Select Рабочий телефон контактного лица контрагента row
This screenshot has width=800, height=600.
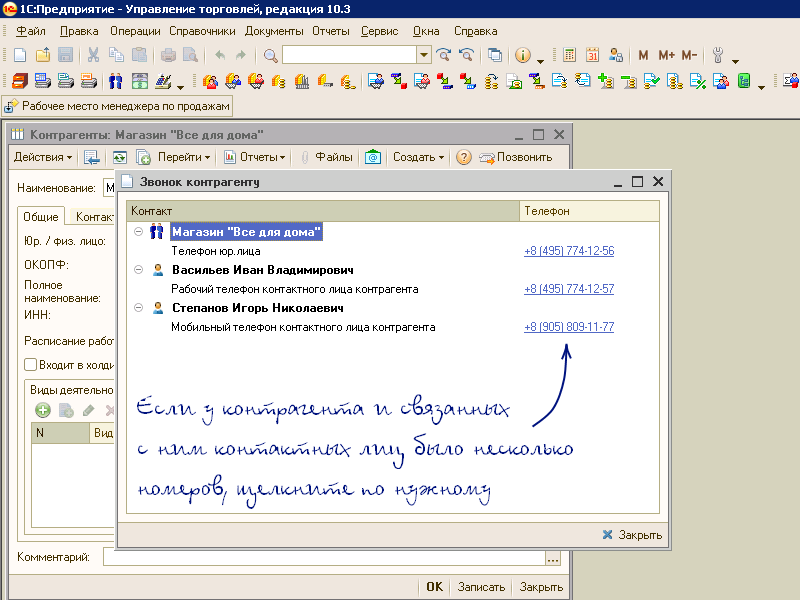[x=393, y=289]
